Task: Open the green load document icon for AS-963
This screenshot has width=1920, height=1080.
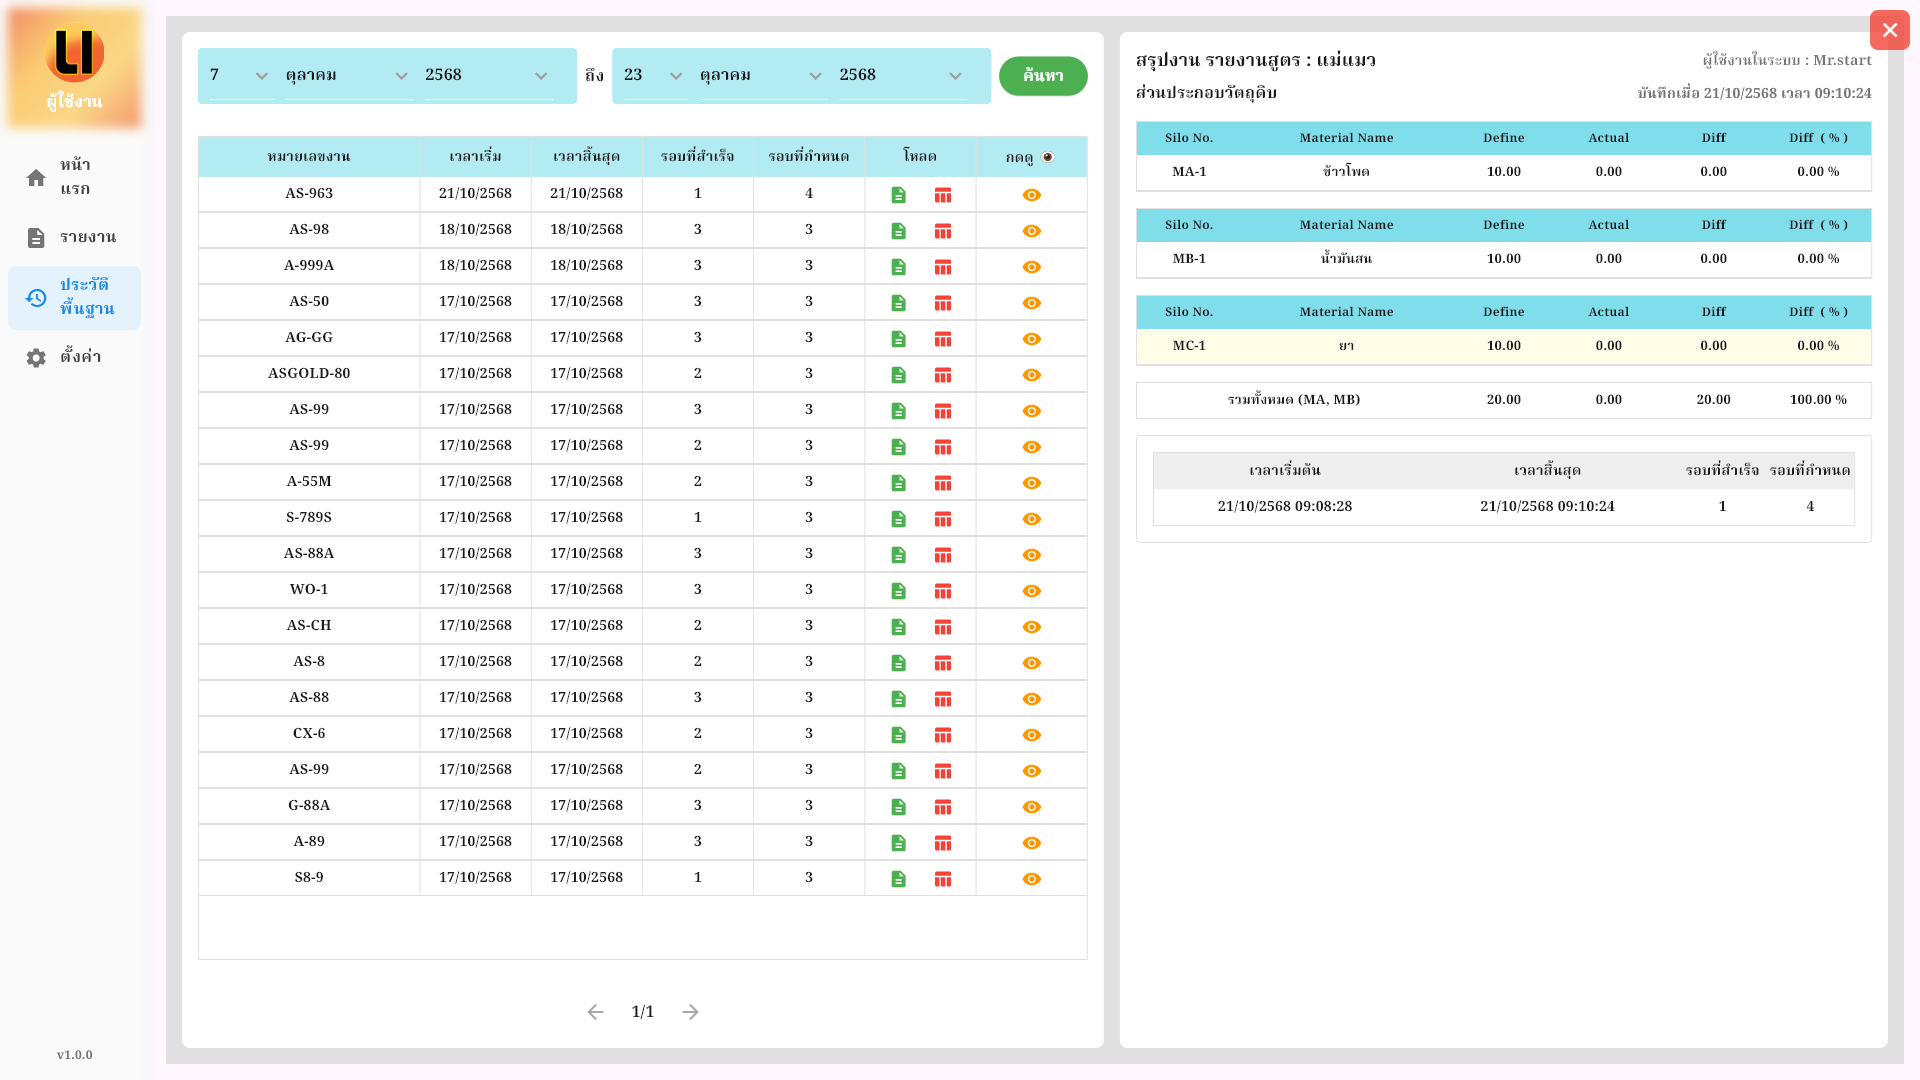Action: 898,195
